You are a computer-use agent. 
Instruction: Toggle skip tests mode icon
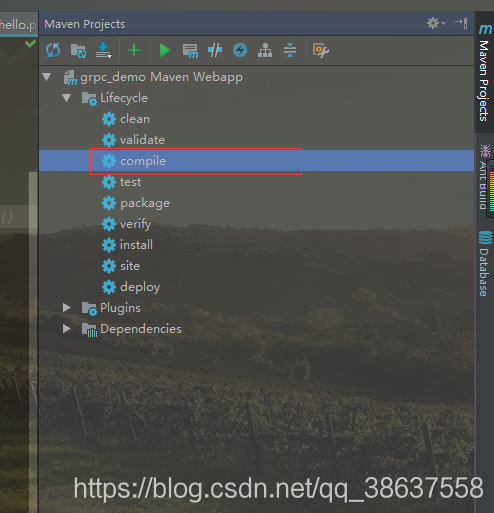(240, 51)
